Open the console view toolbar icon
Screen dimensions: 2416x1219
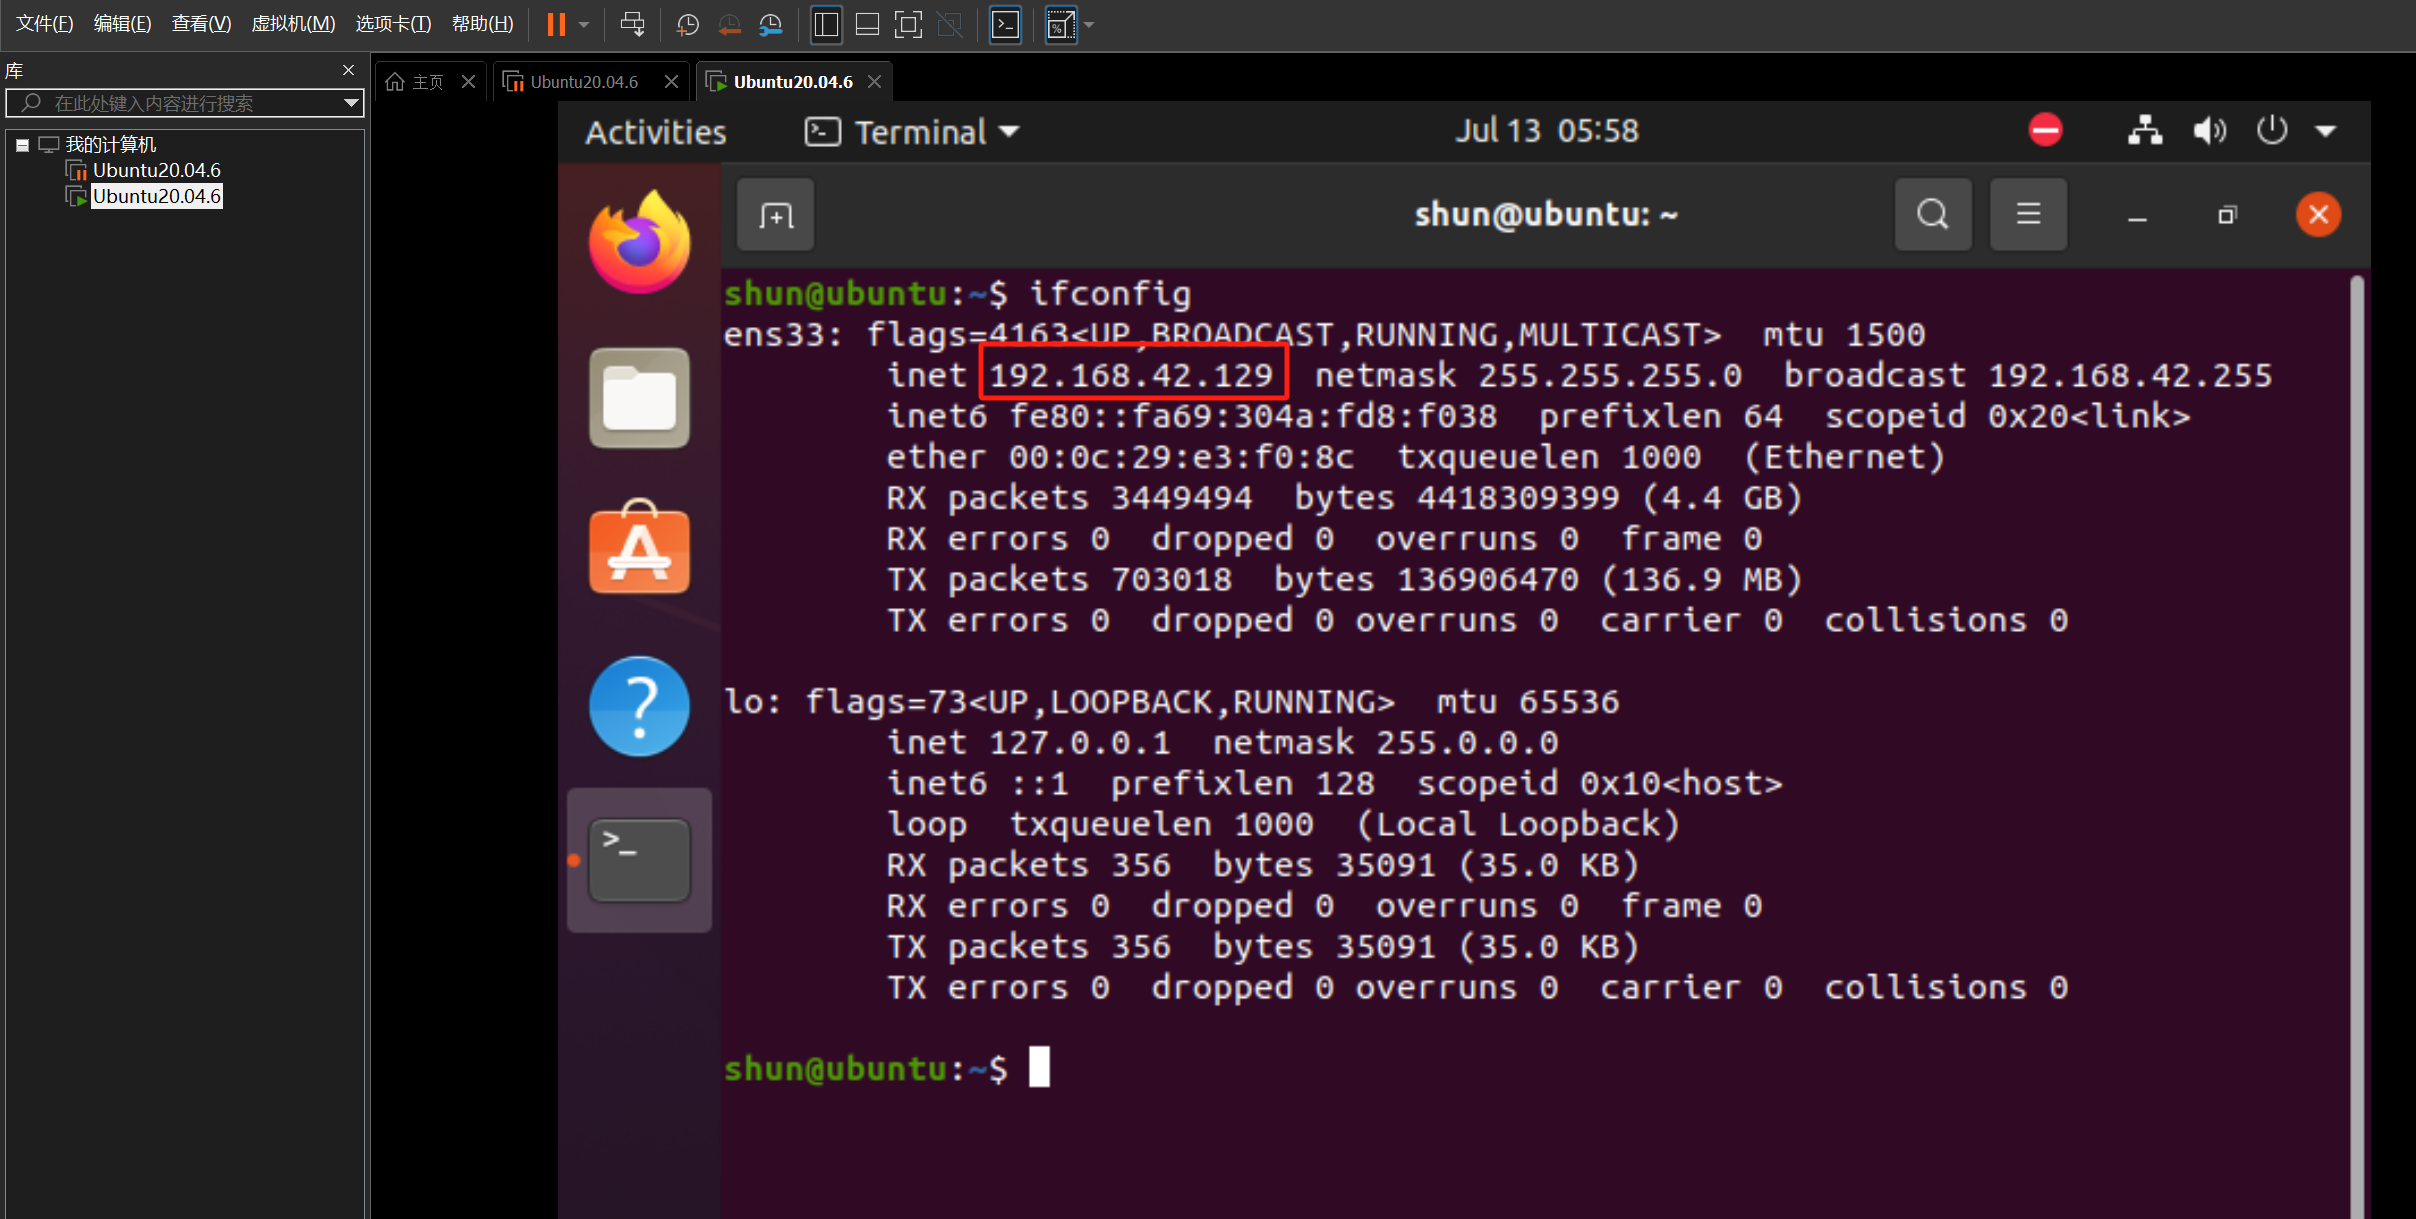click(1005, 24)
